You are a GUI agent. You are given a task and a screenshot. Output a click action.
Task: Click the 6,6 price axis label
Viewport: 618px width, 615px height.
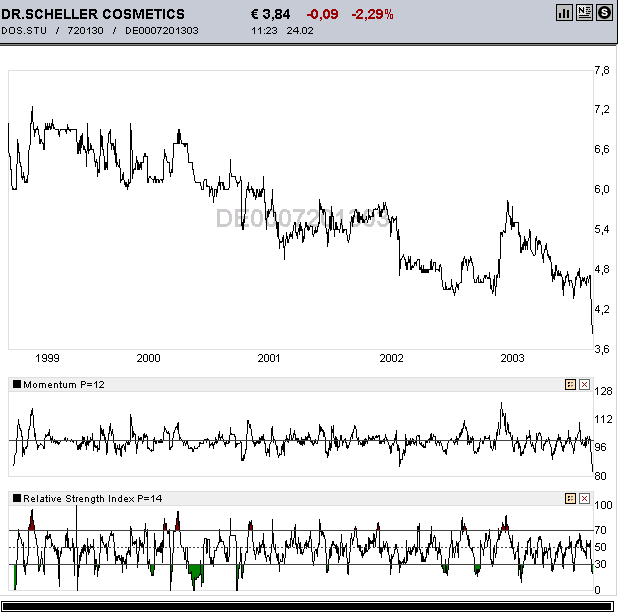point(602,149)
